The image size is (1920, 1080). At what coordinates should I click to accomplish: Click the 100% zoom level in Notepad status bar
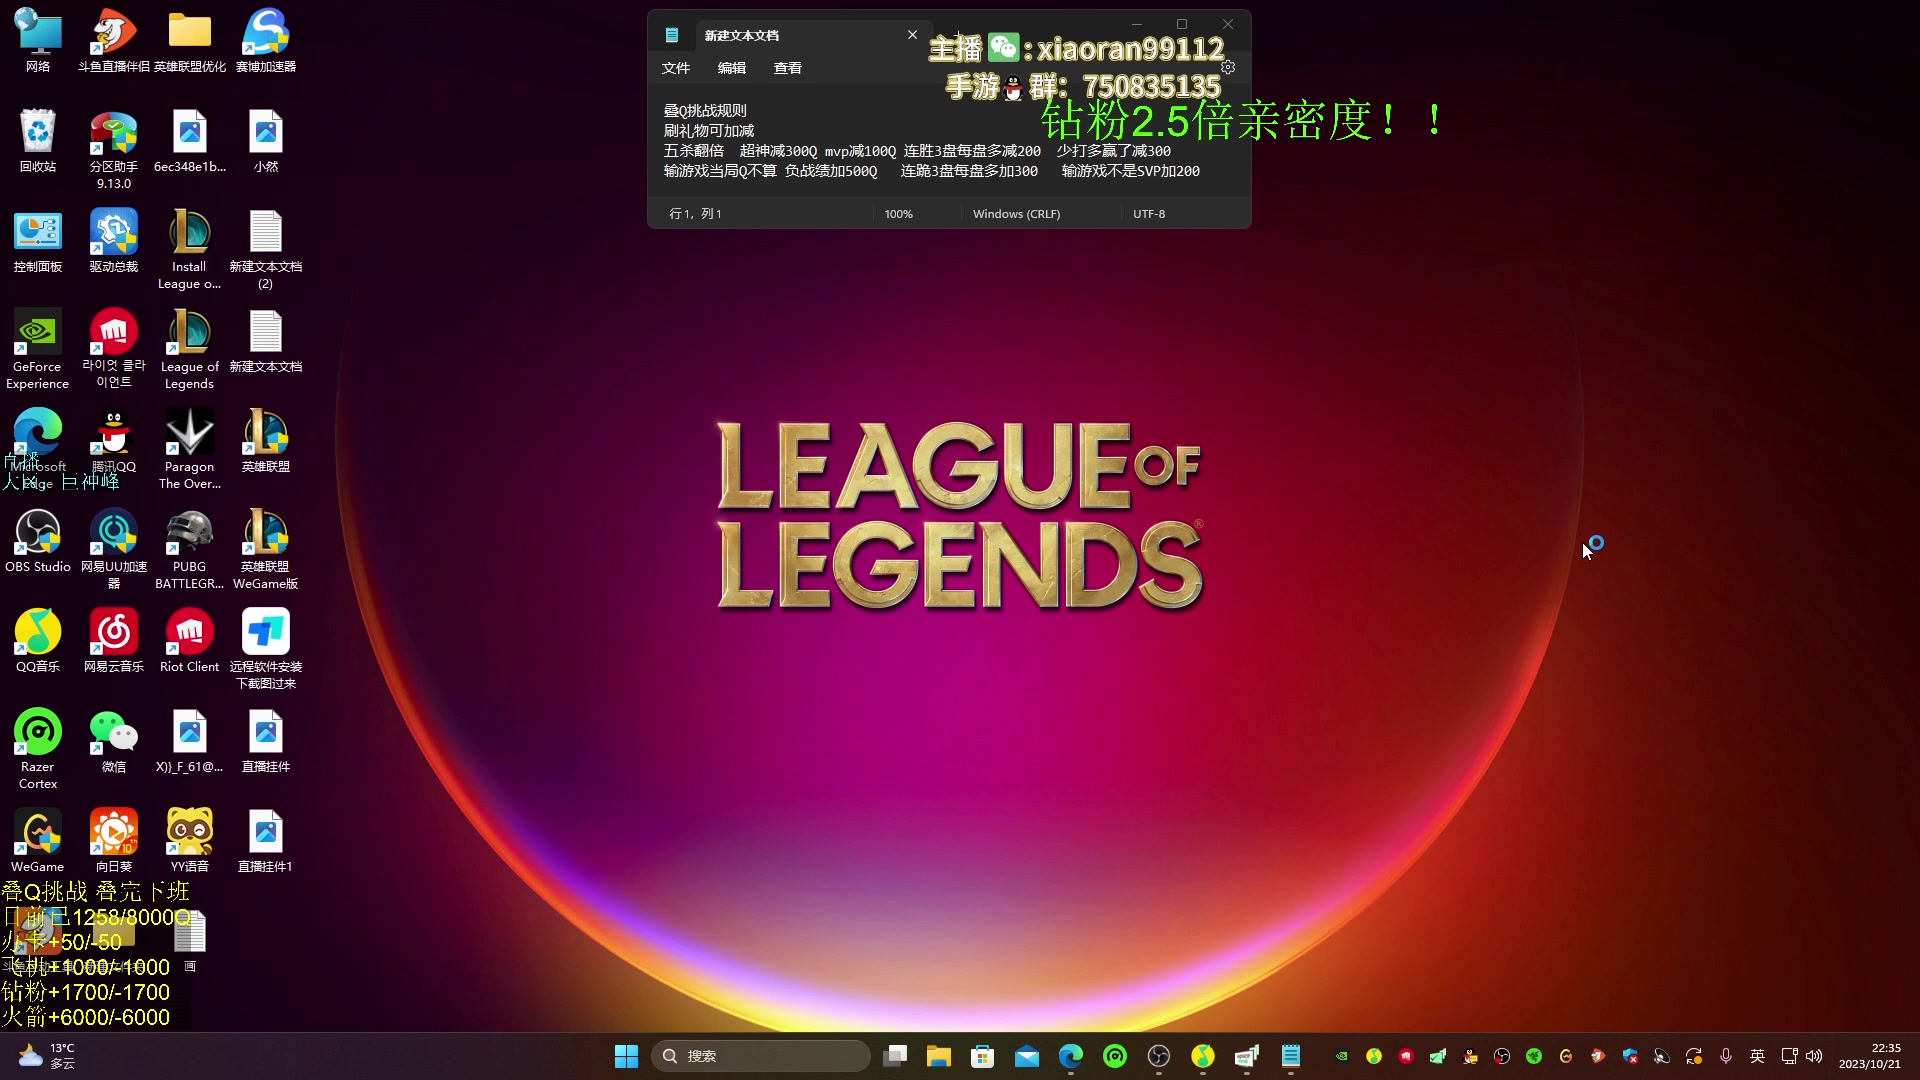click(x=899, y=214)
